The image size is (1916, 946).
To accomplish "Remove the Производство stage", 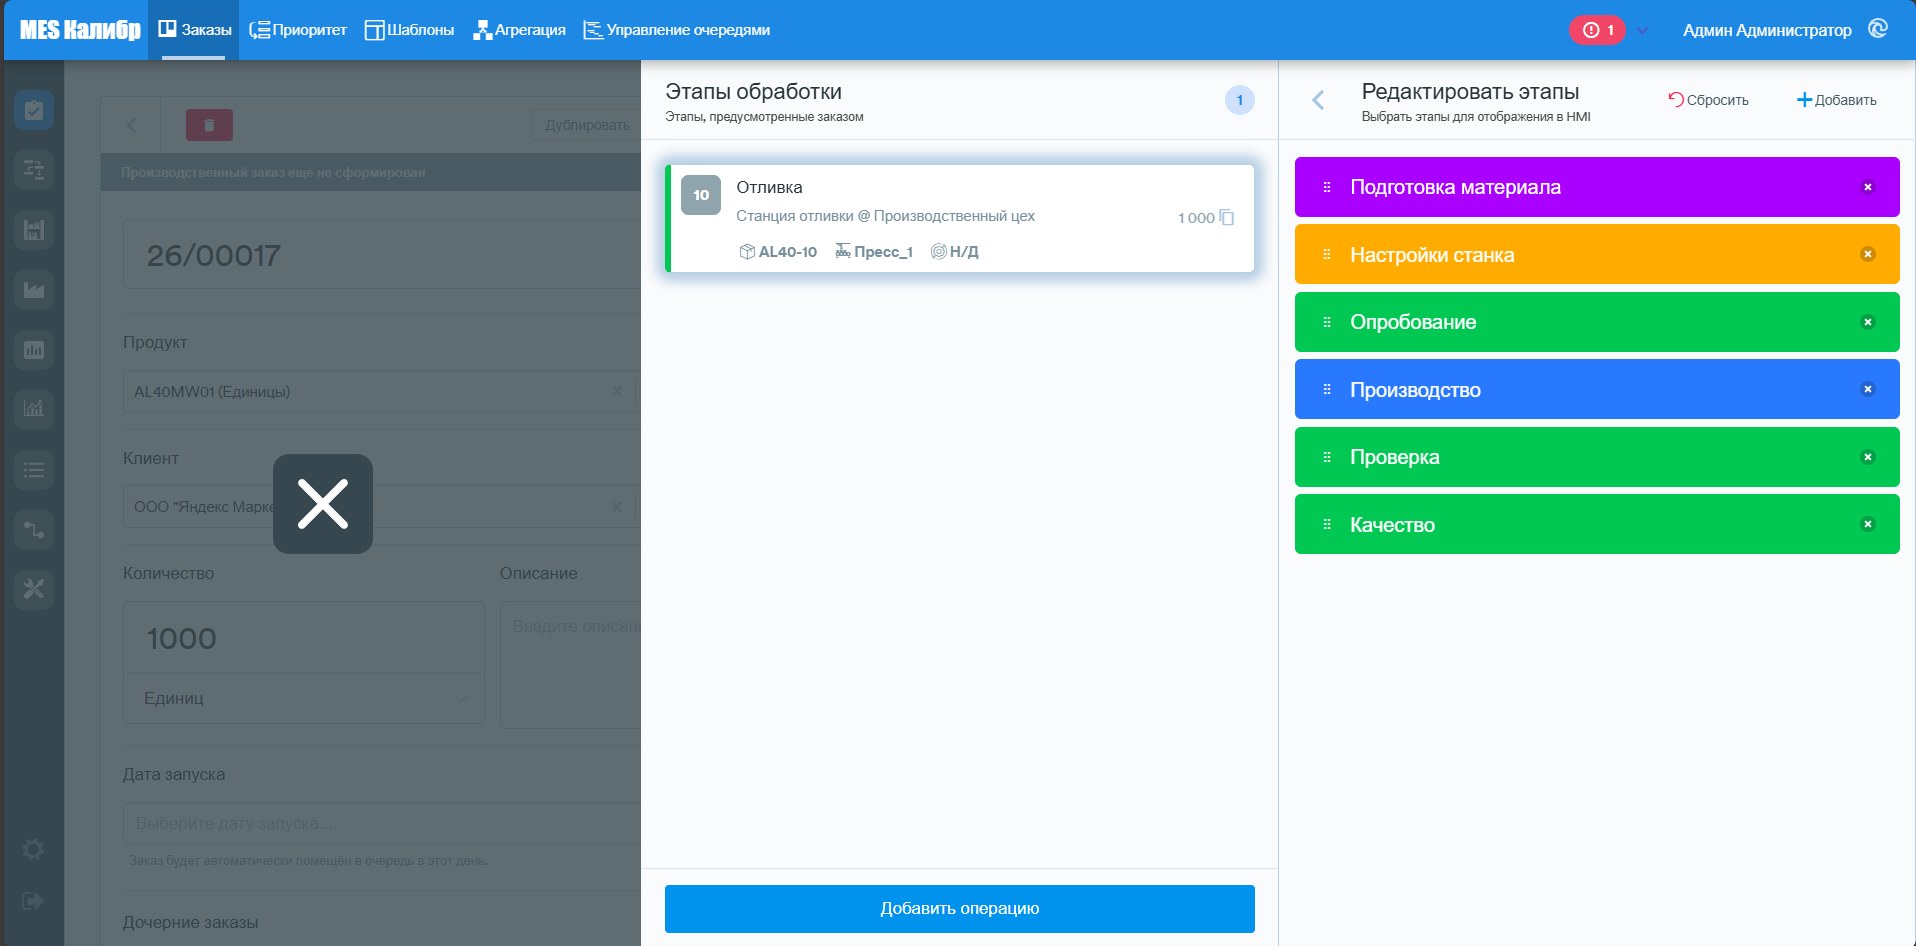I will coord(1867,389).
